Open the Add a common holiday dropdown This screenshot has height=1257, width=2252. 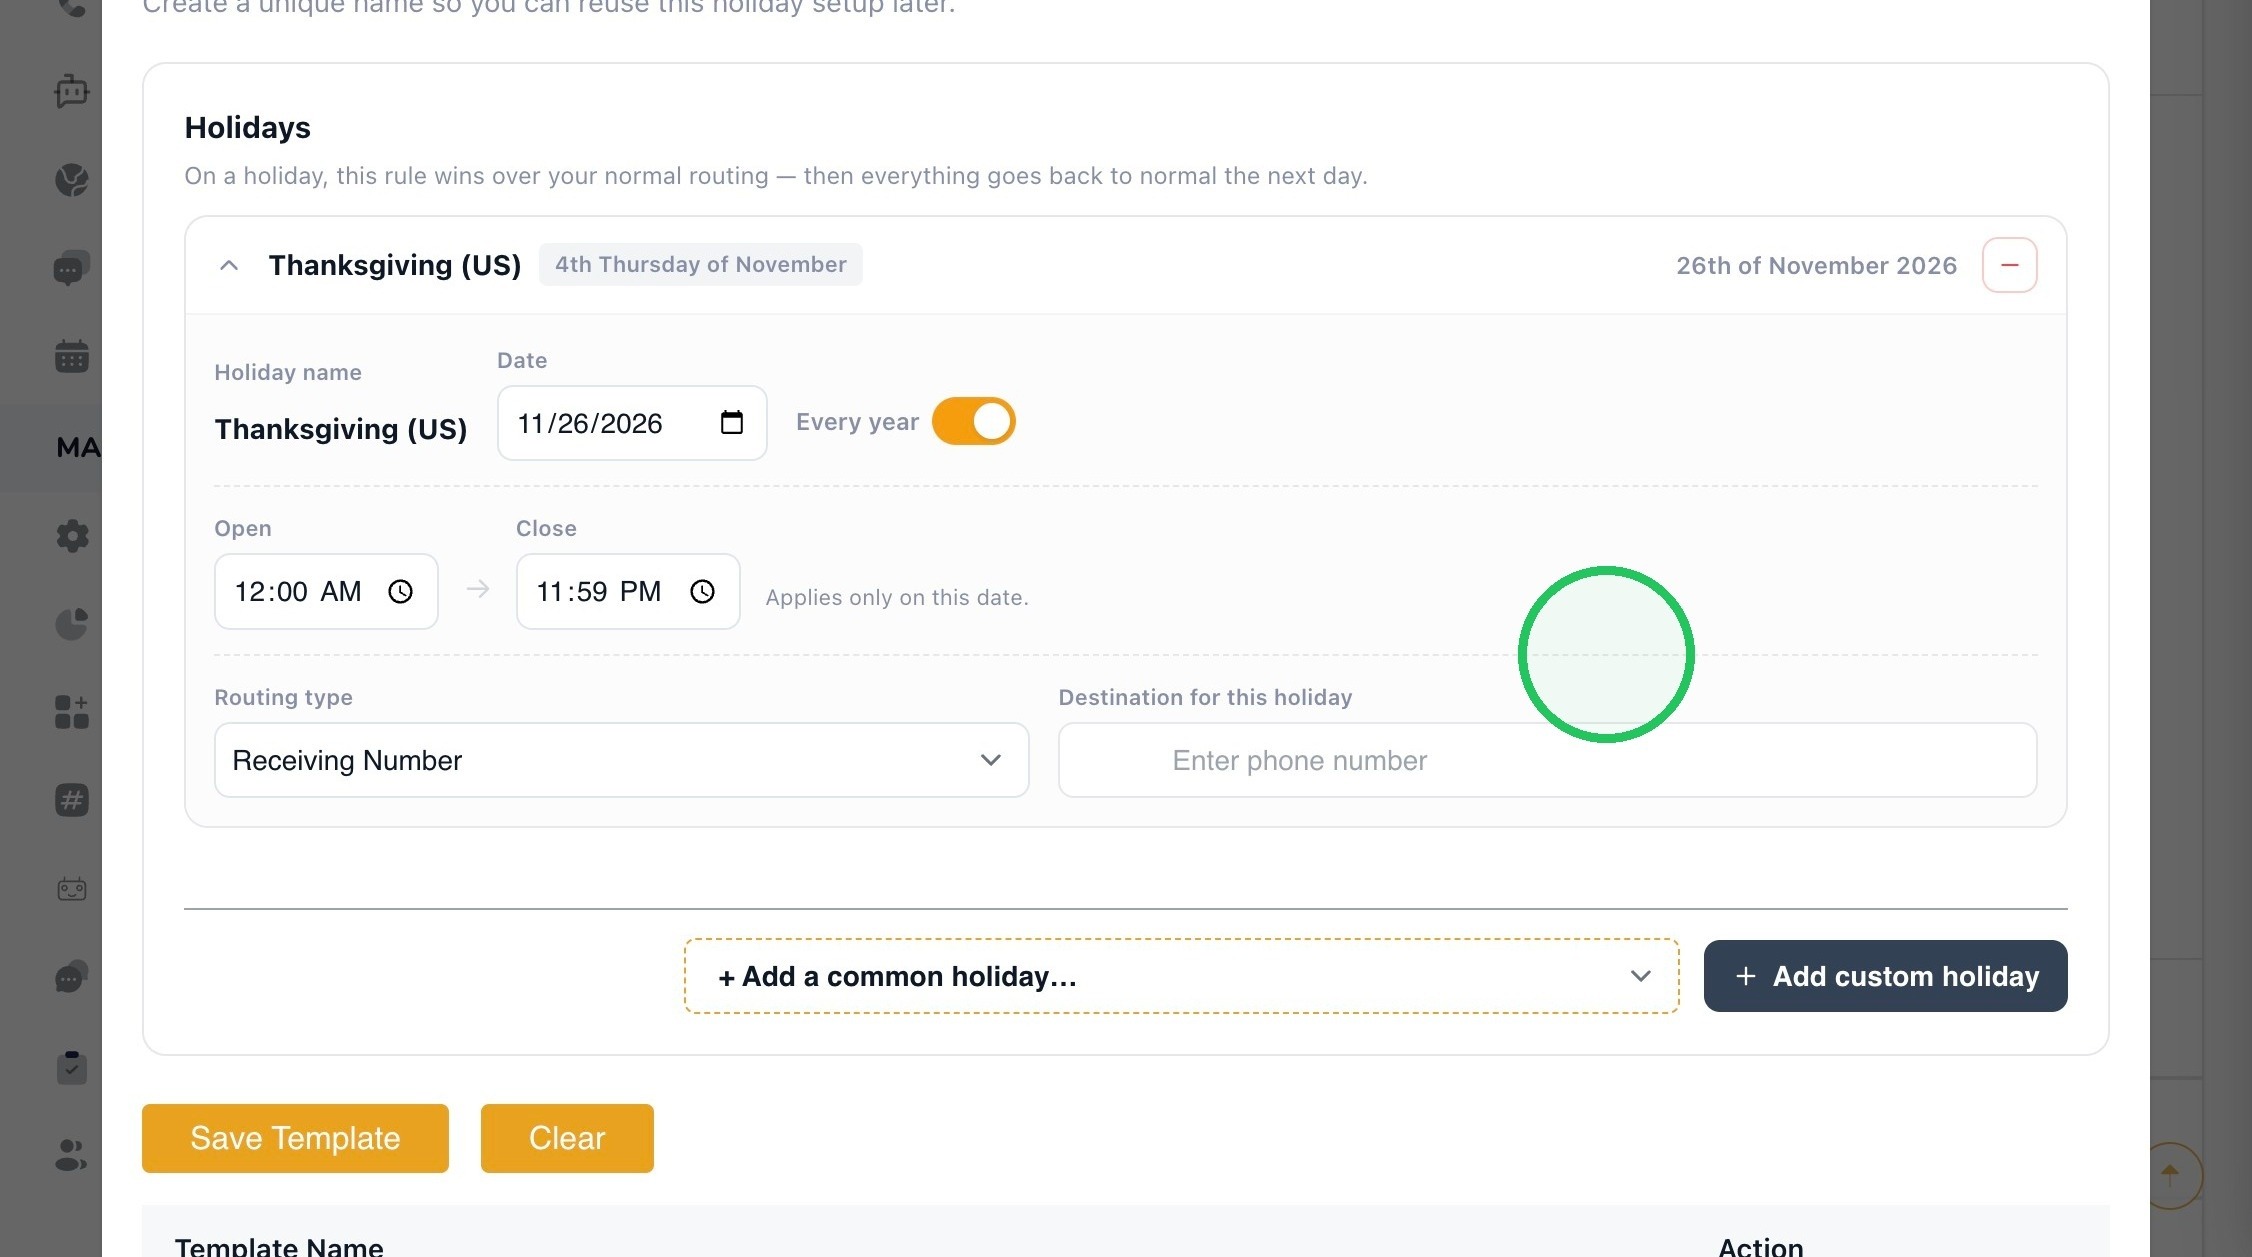pos(1181,976)
